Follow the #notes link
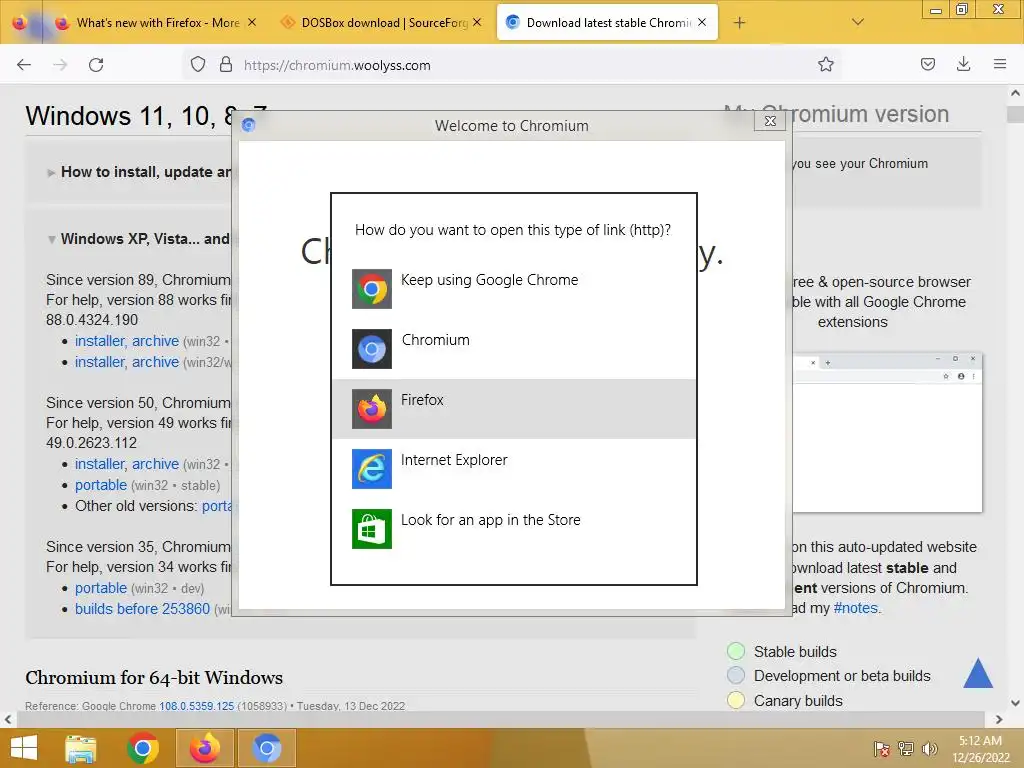This screenshot has width=1024, height=768. coord(856,608)
